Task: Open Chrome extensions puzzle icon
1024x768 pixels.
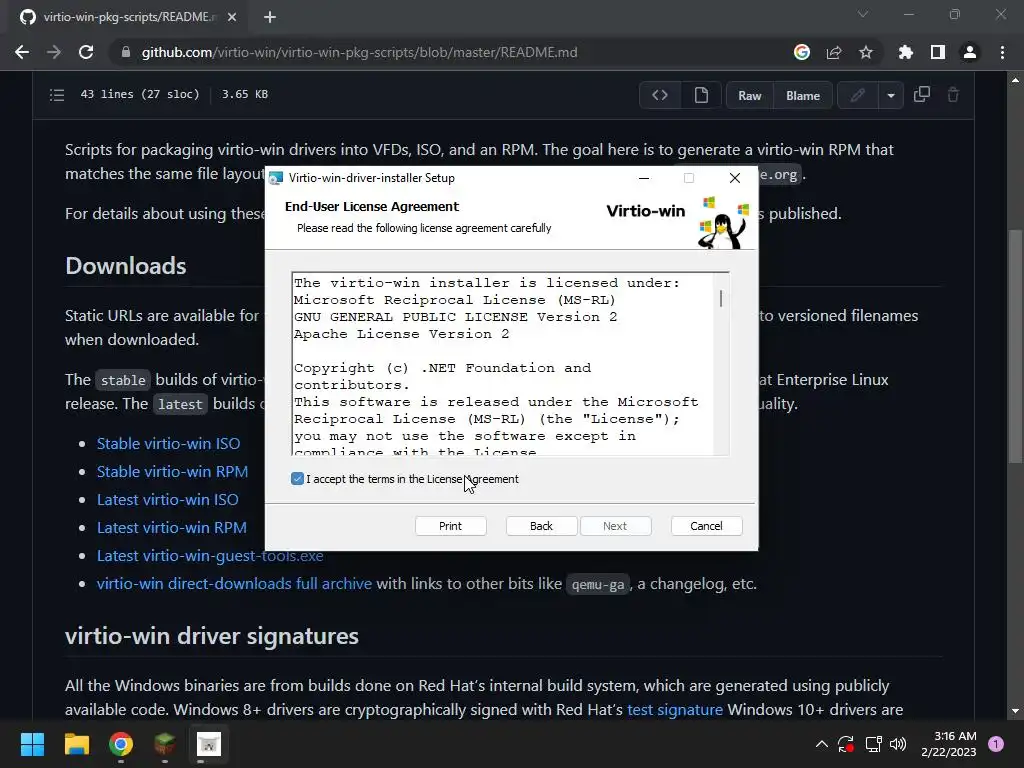Action: point(906,52)
